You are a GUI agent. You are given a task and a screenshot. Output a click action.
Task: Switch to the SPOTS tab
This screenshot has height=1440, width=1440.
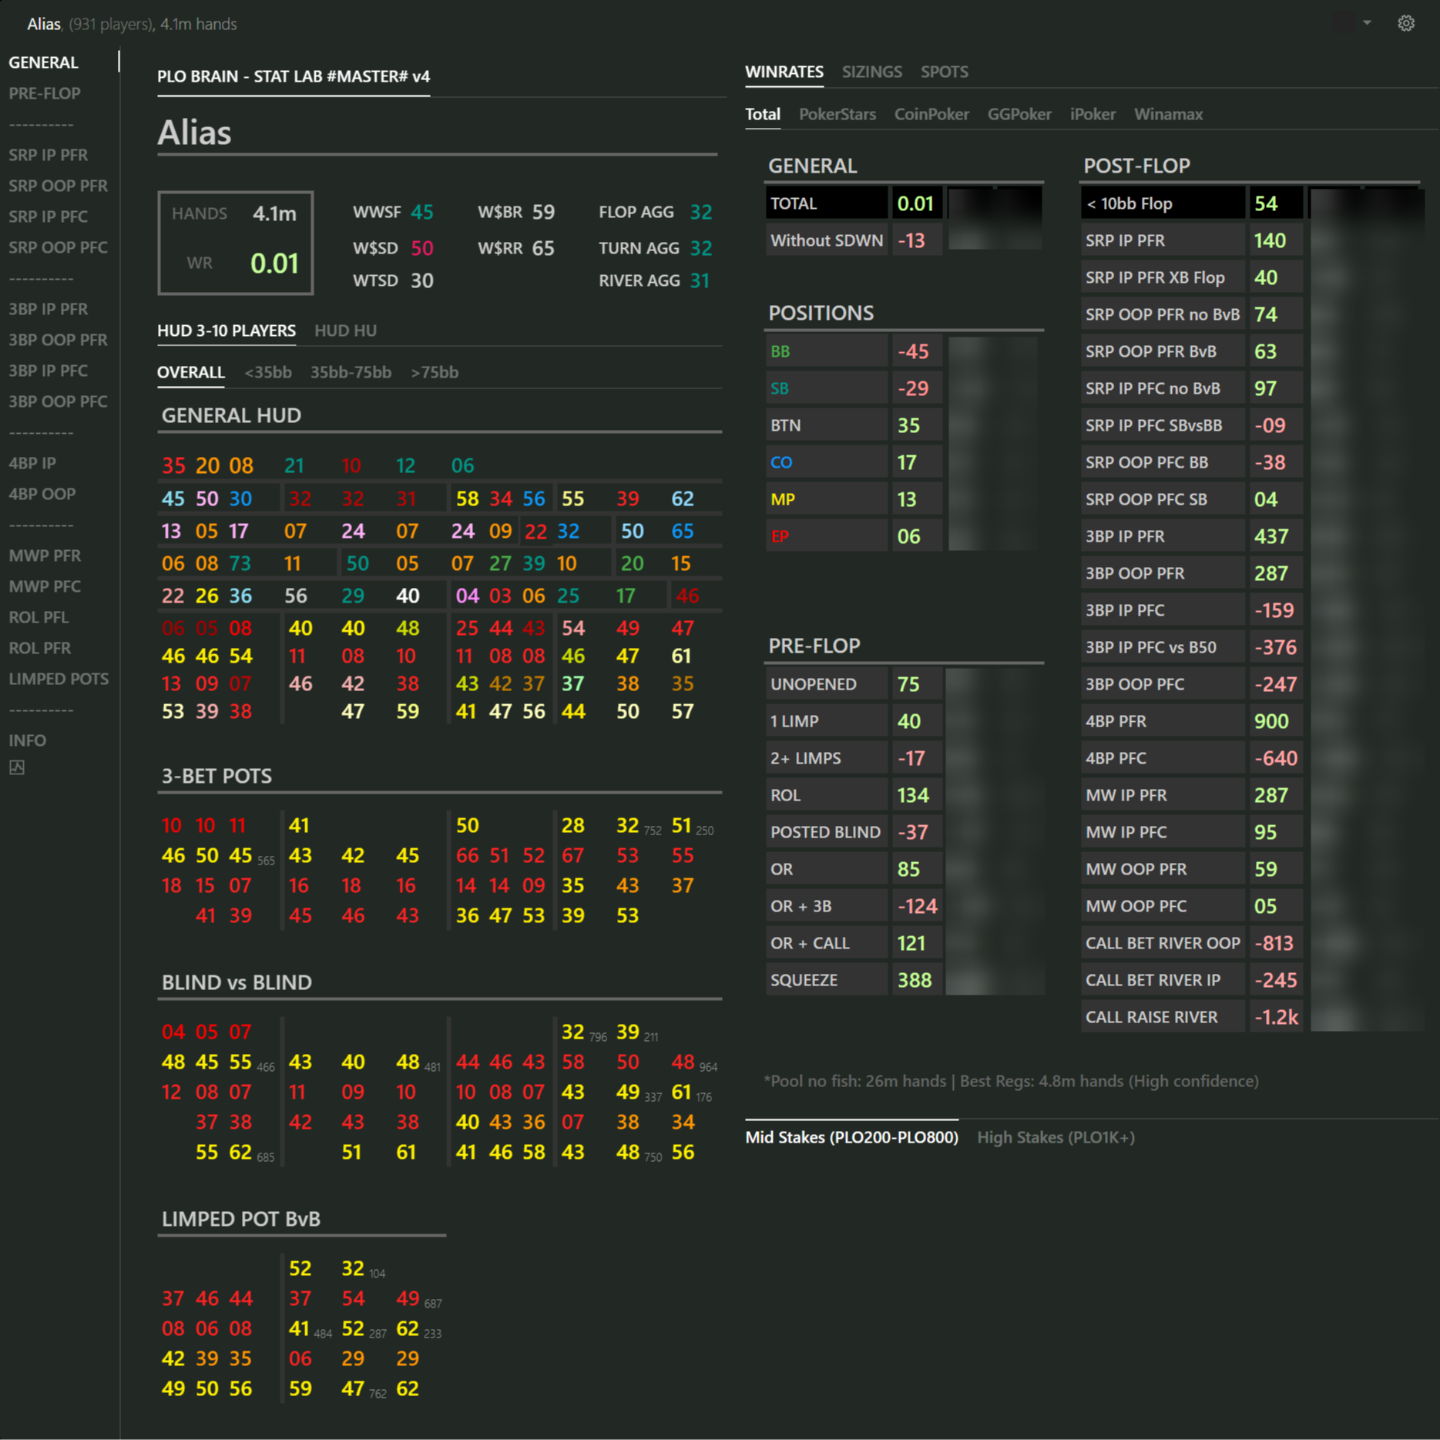click(944, 71)
